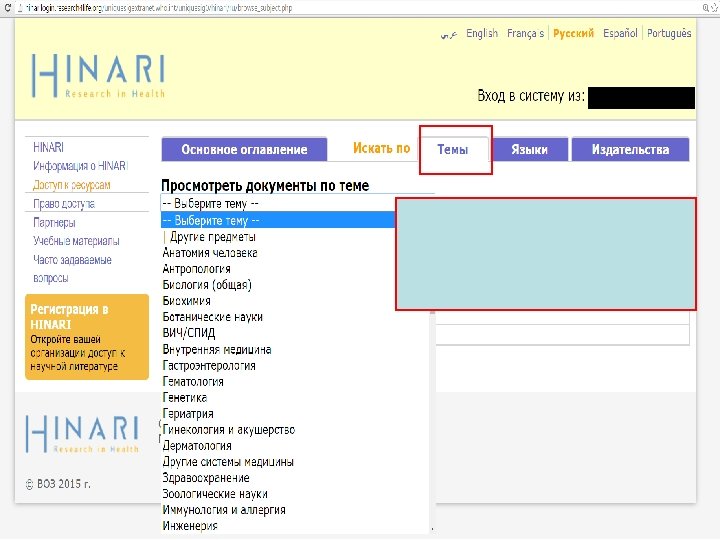720x540 pixels.
Task: Select the Русский language link
Action: [x=573, y=34]
